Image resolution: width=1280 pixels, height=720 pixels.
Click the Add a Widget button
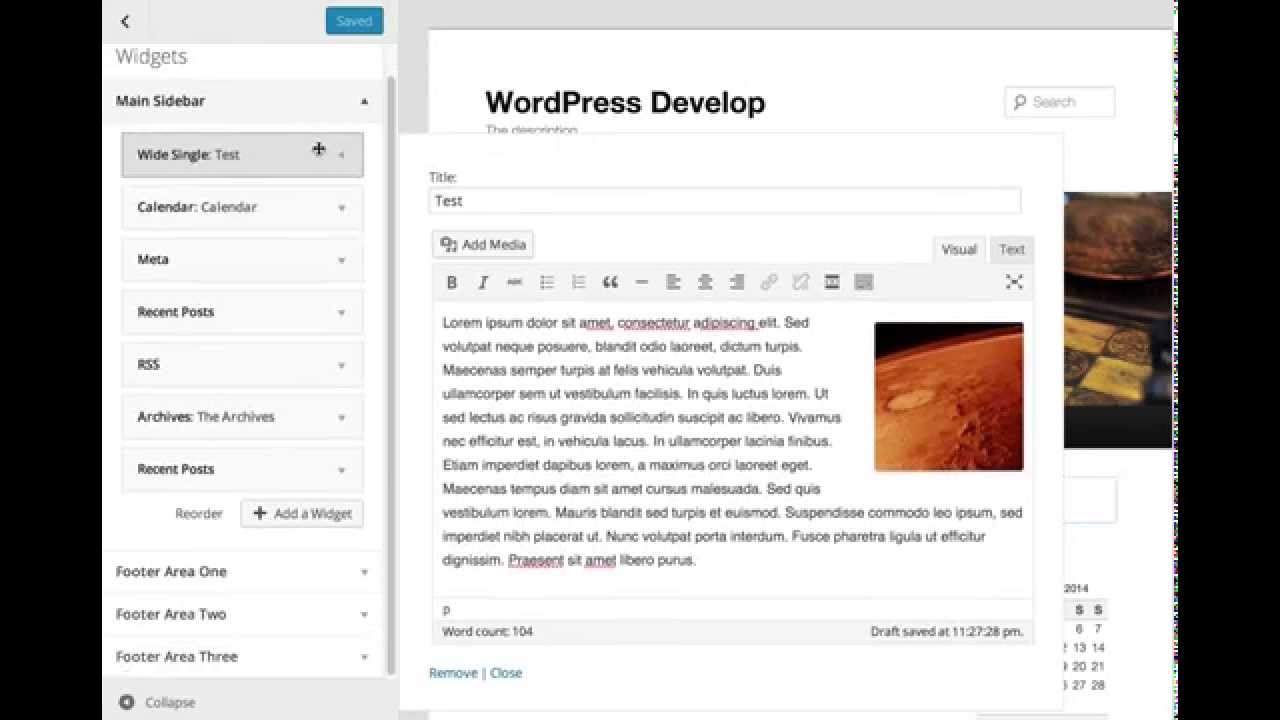pos(302,514)
